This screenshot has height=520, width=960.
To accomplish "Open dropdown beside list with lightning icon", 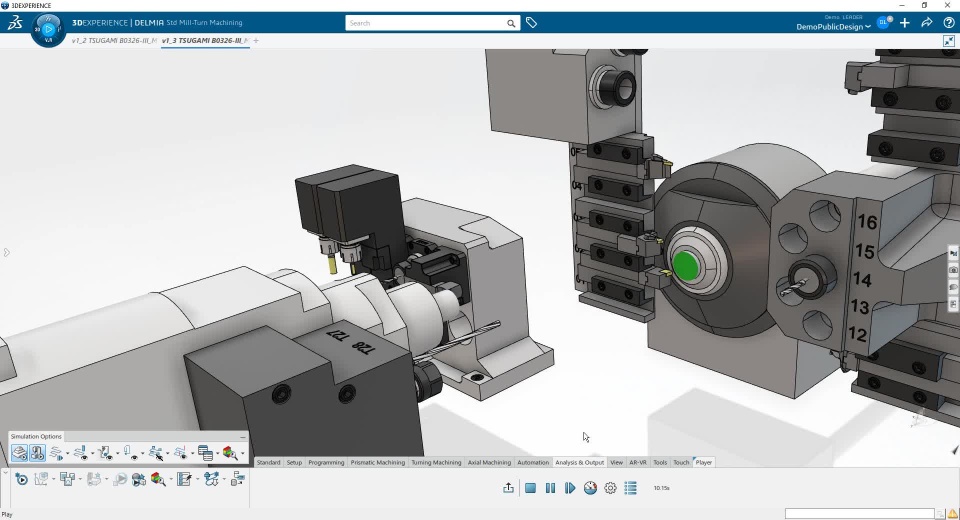I will [197, 479].
